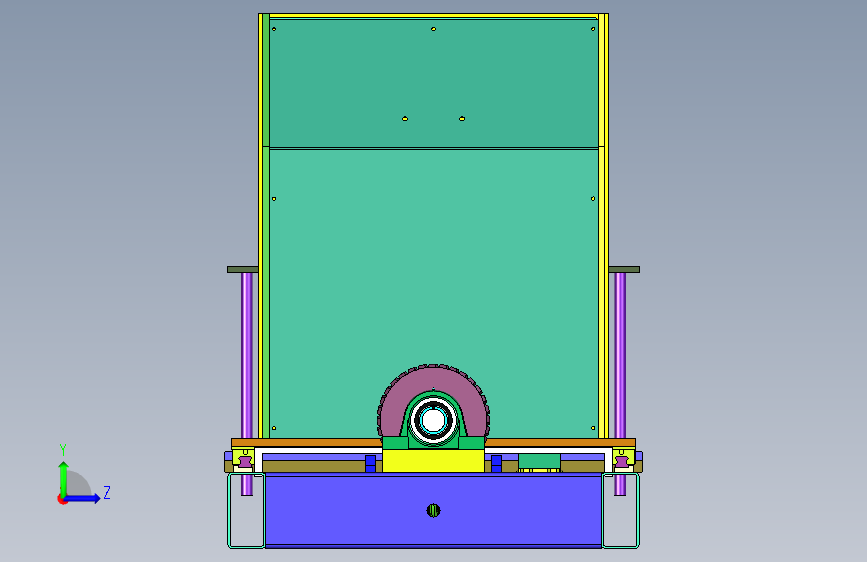Select the gray plate atop the right column
The height and width of the screenshot is (562, 867).
click(624, 269)
